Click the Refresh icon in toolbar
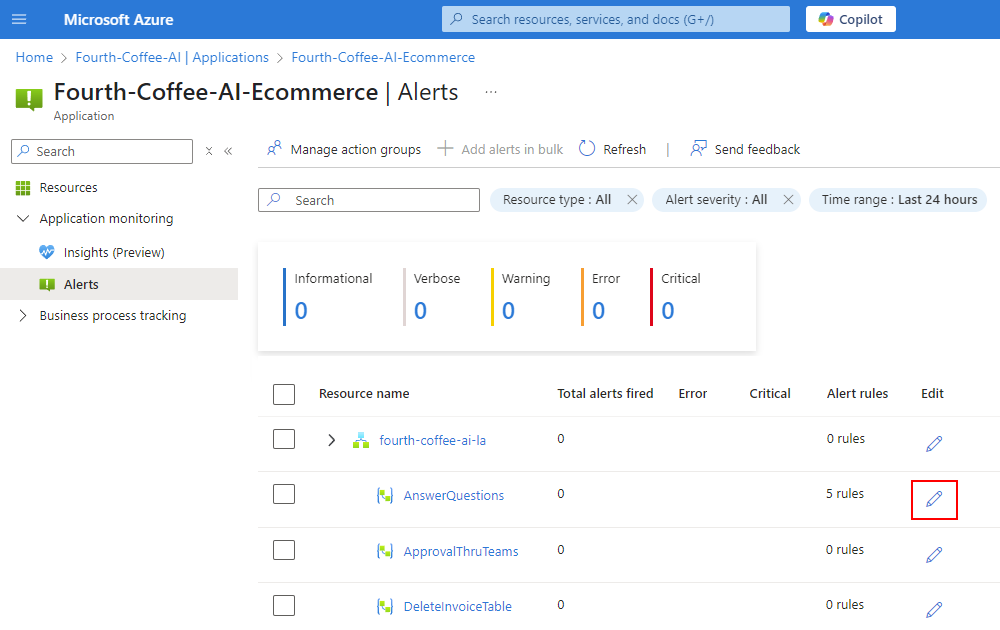 tap(587, 149)
